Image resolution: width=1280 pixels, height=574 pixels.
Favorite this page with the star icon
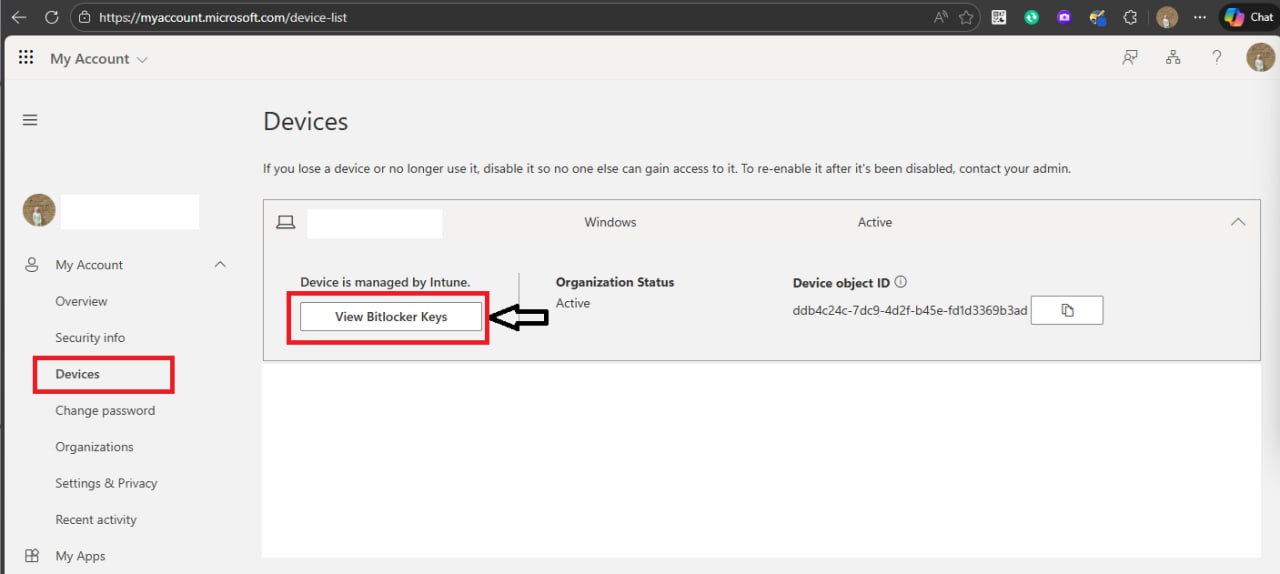[x=966, y=17]
